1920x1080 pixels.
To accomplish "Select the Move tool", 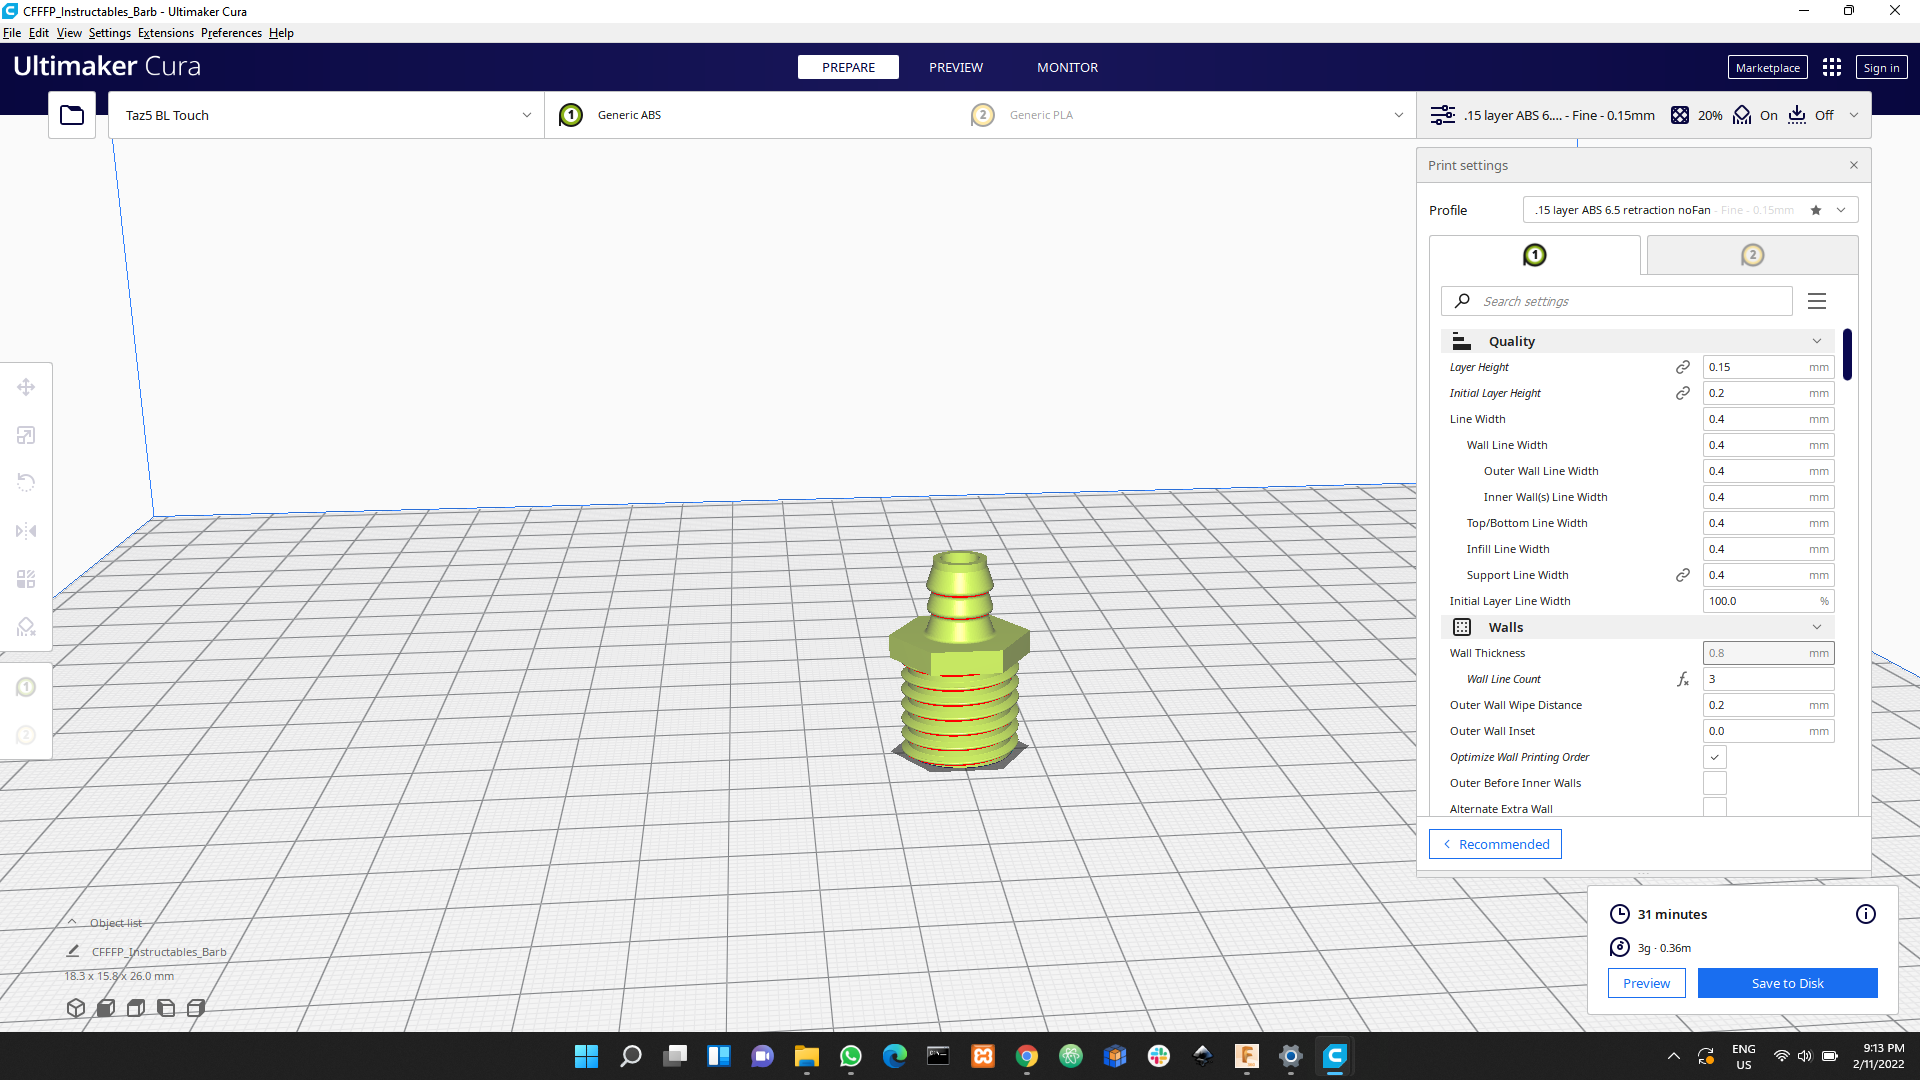I will click(x=26, y=387).
